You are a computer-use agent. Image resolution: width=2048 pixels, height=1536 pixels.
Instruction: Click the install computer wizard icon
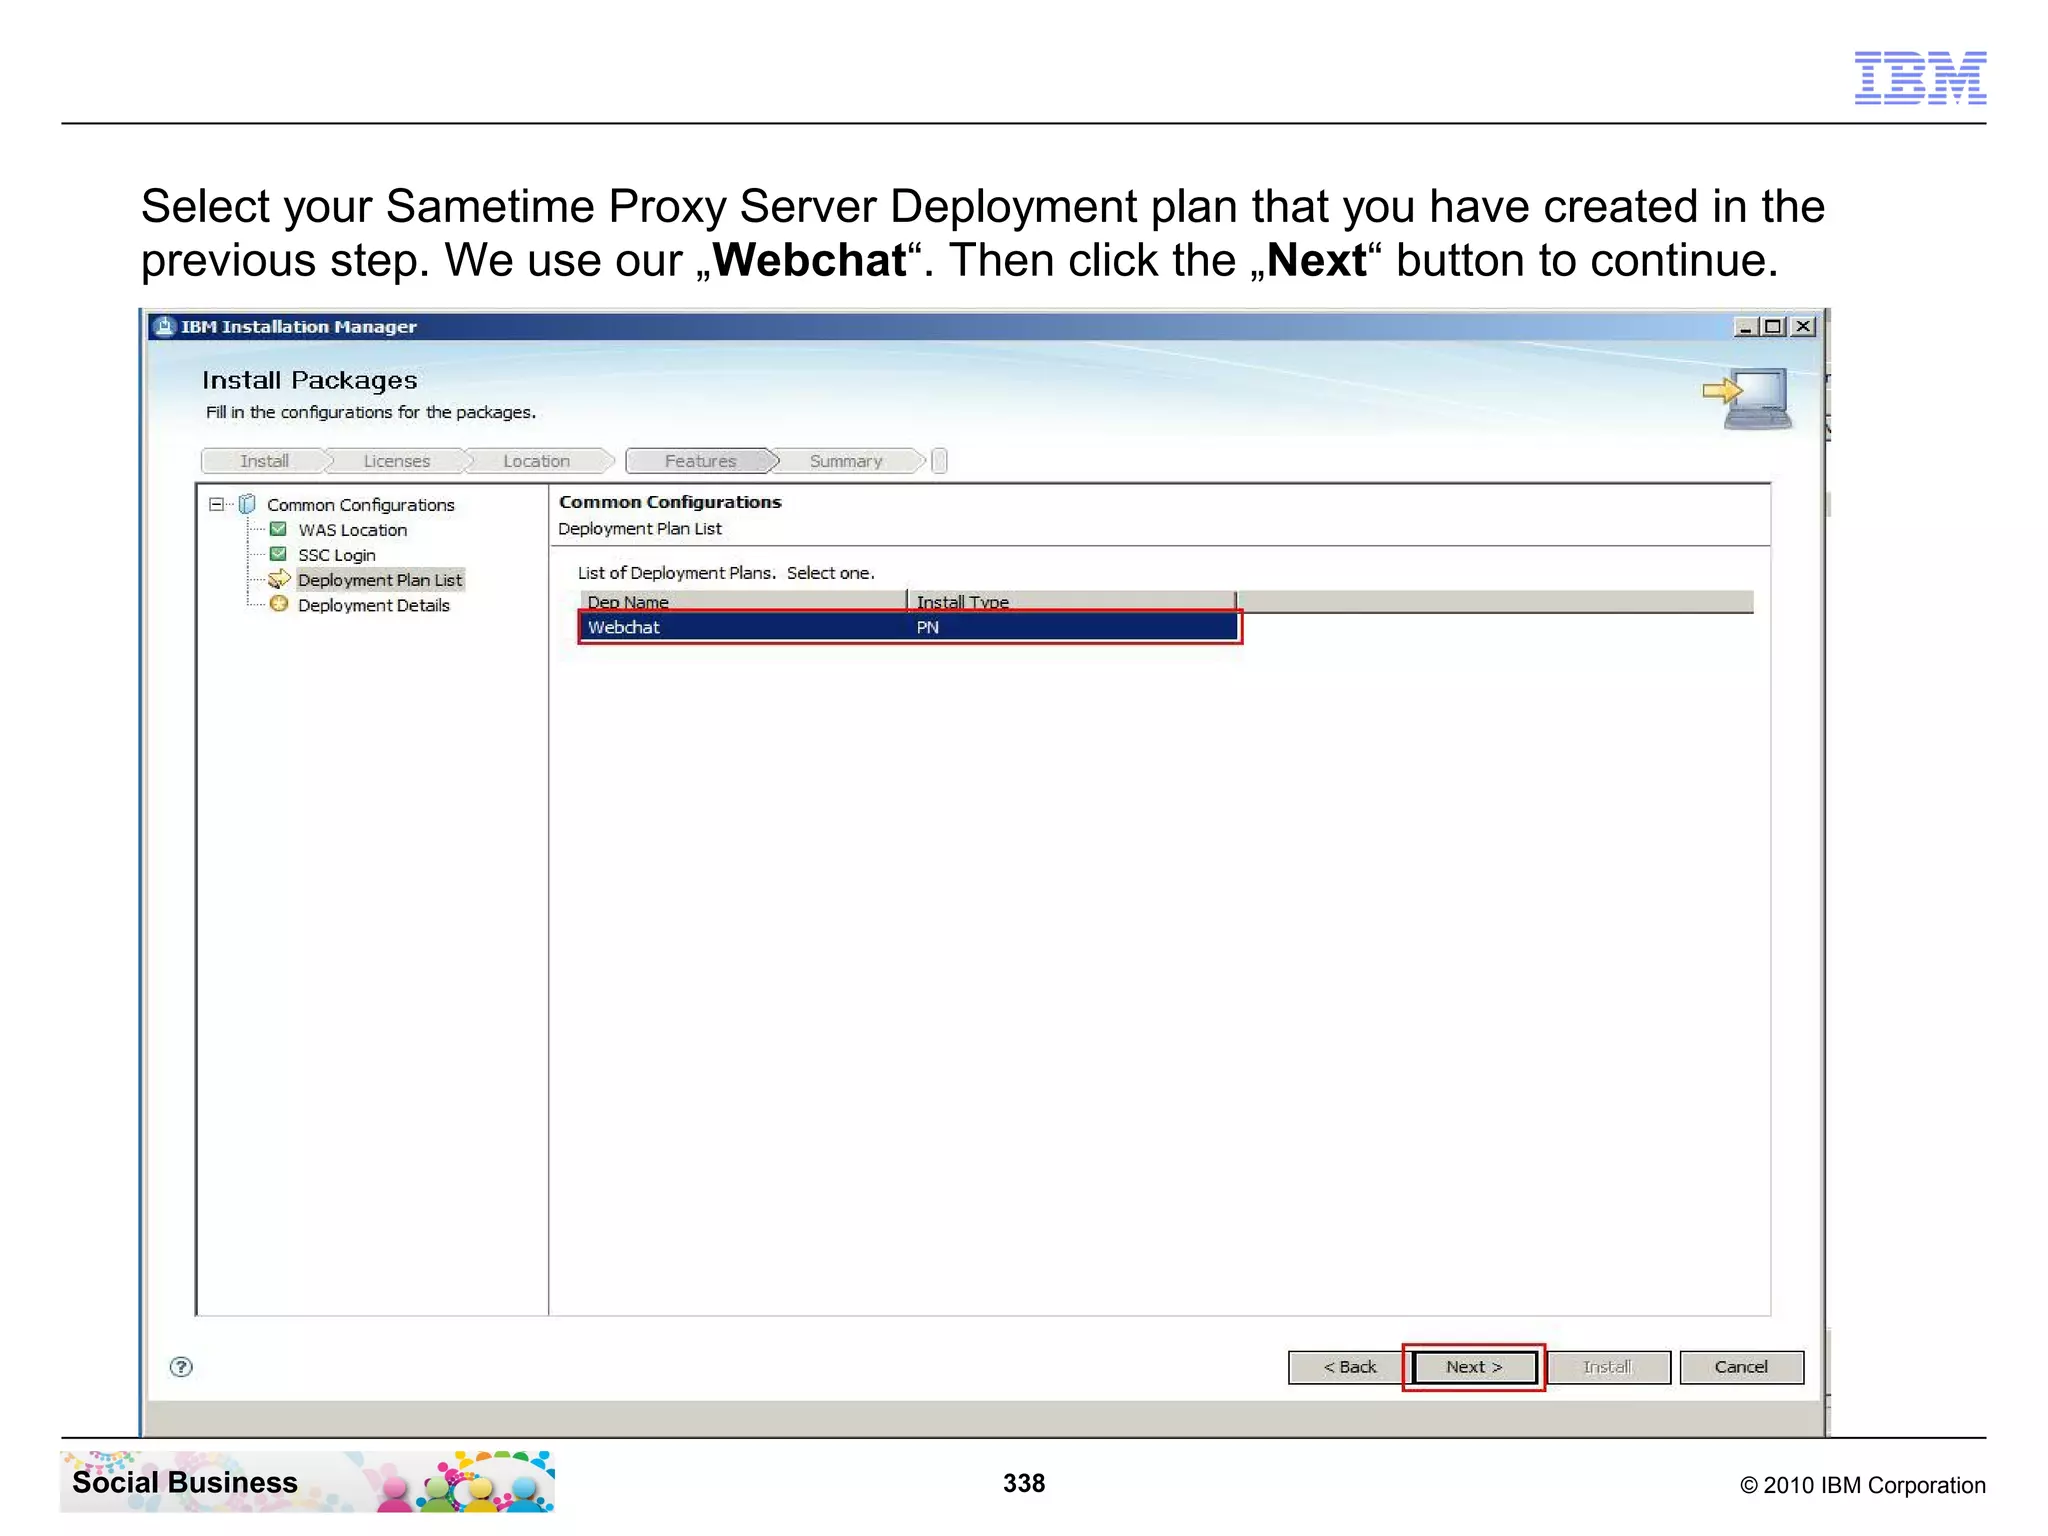[1748, 398]
